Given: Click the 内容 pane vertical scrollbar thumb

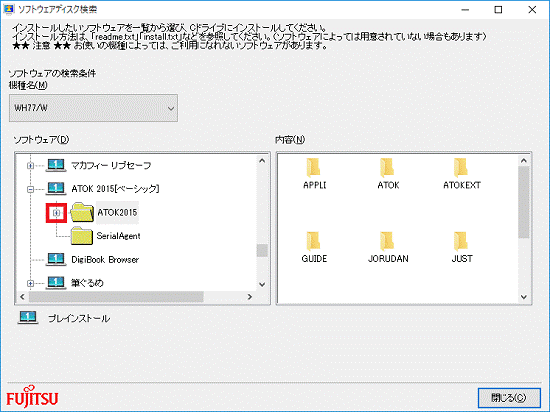Looking at the screenshot, I should (524, 202).
